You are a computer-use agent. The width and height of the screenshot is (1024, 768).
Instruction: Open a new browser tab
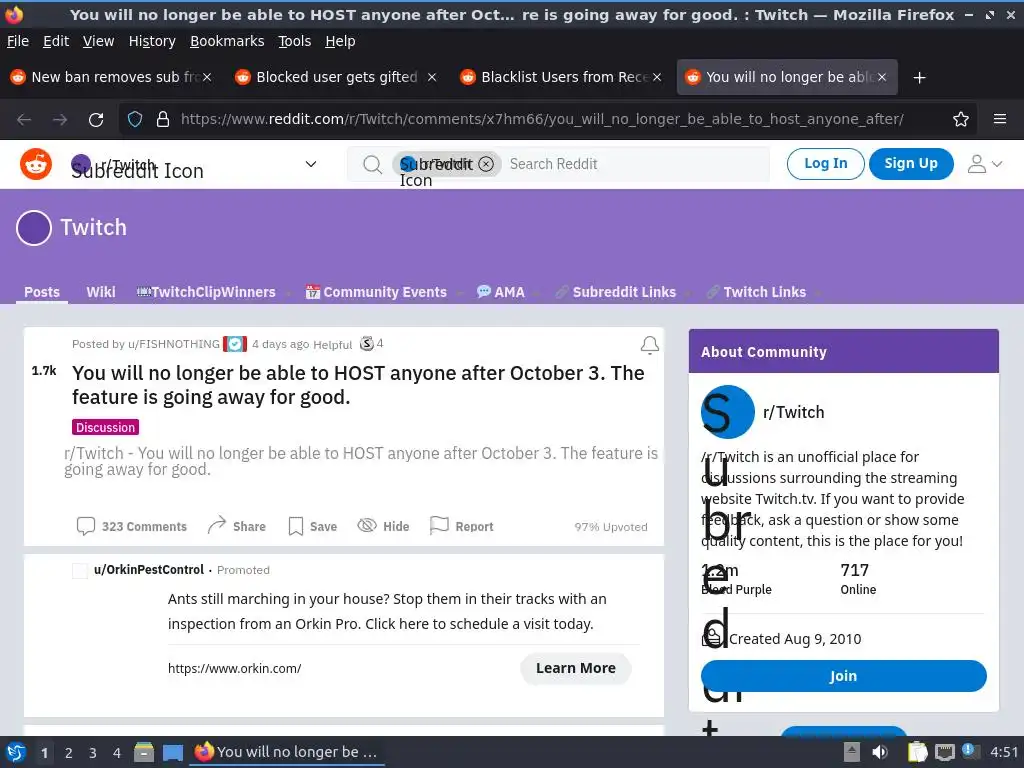click(x=920, y=78)
